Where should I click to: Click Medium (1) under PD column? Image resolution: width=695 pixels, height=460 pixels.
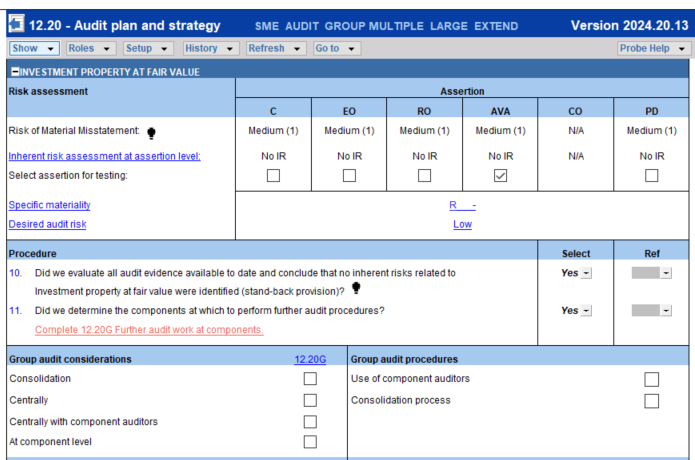(652, 131)
